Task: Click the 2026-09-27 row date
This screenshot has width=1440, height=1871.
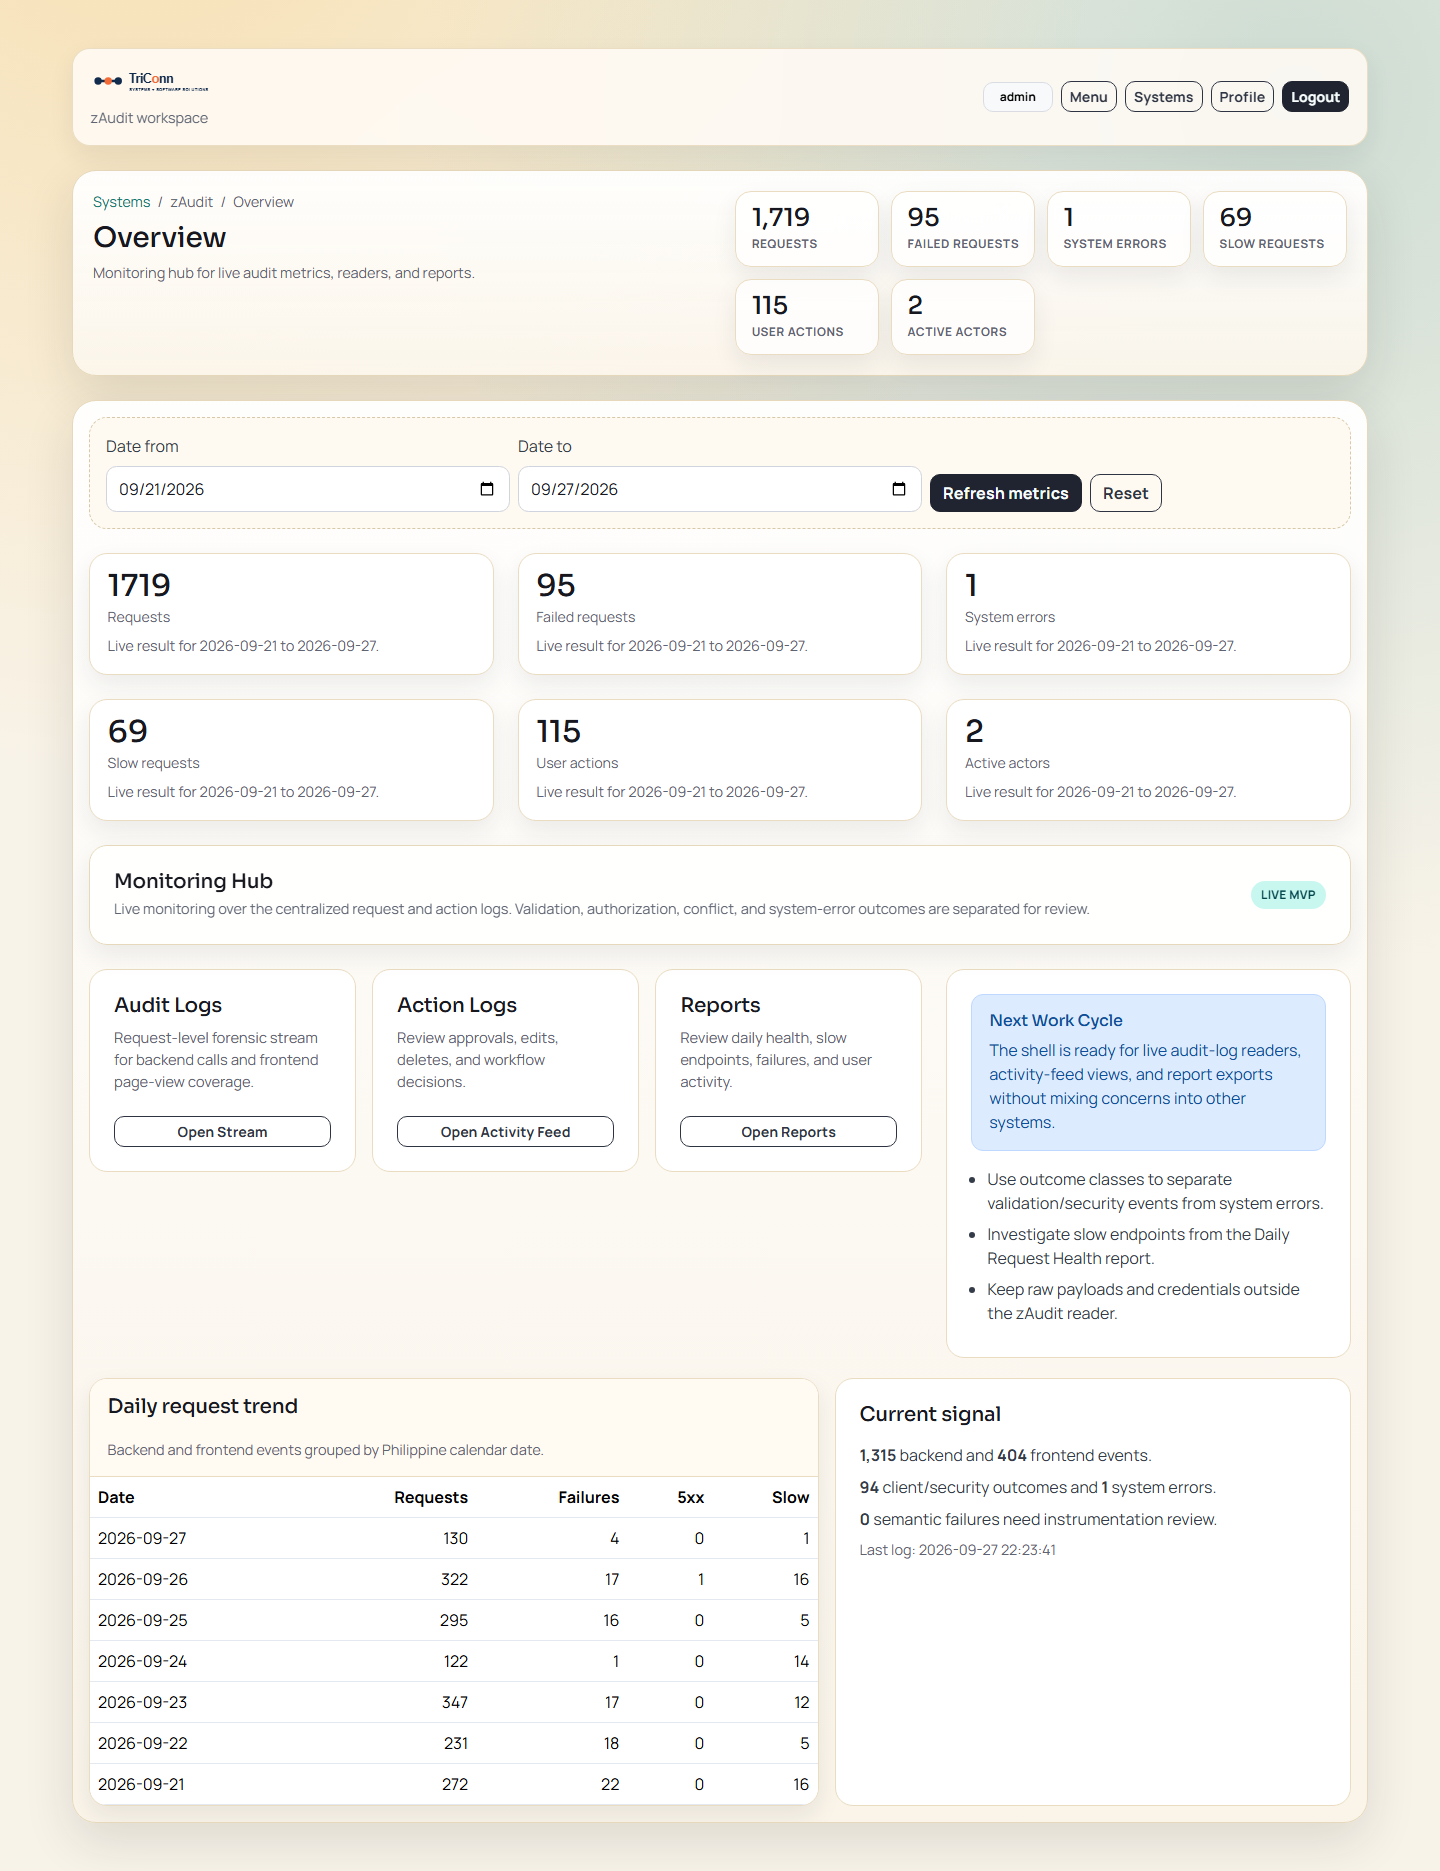Action: click(x=142, y=1539)
